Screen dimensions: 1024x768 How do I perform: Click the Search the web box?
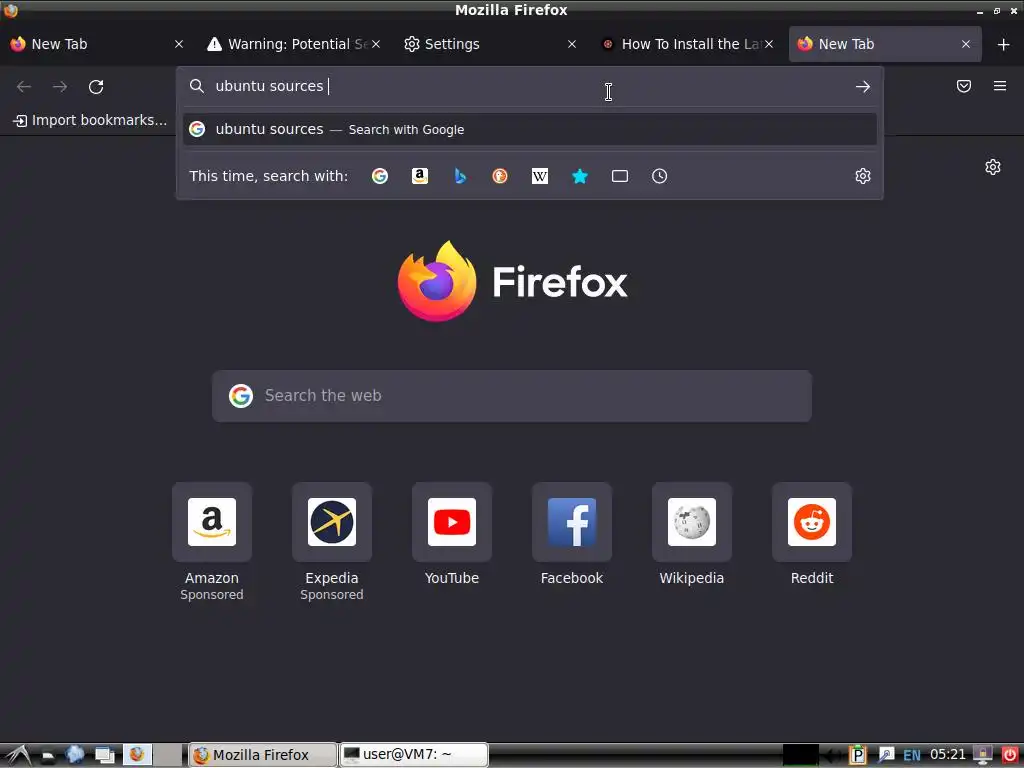[512, 396]
